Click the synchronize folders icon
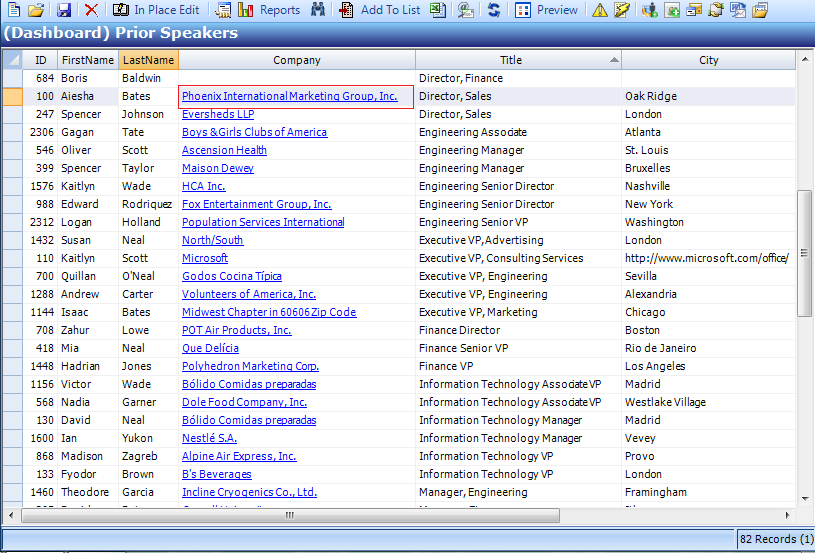Screen dimensions: 815x553 tap(716, 9)
